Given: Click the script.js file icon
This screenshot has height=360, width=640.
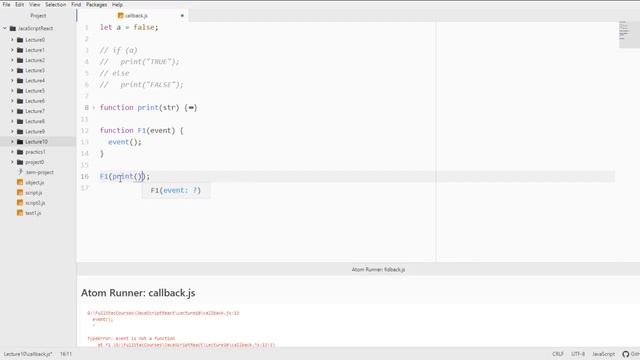Looking at the screenshot, I should 20,193.
